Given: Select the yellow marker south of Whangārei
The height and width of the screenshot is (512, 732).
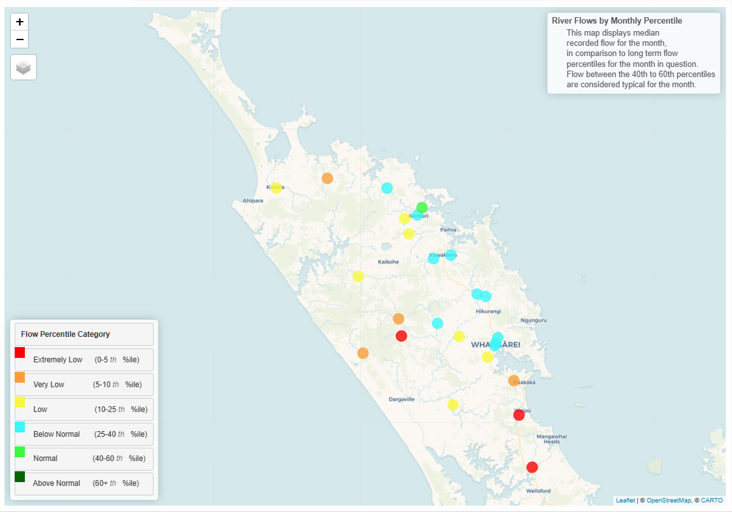Looking at the screenshot, I should [x=487, y=357].
